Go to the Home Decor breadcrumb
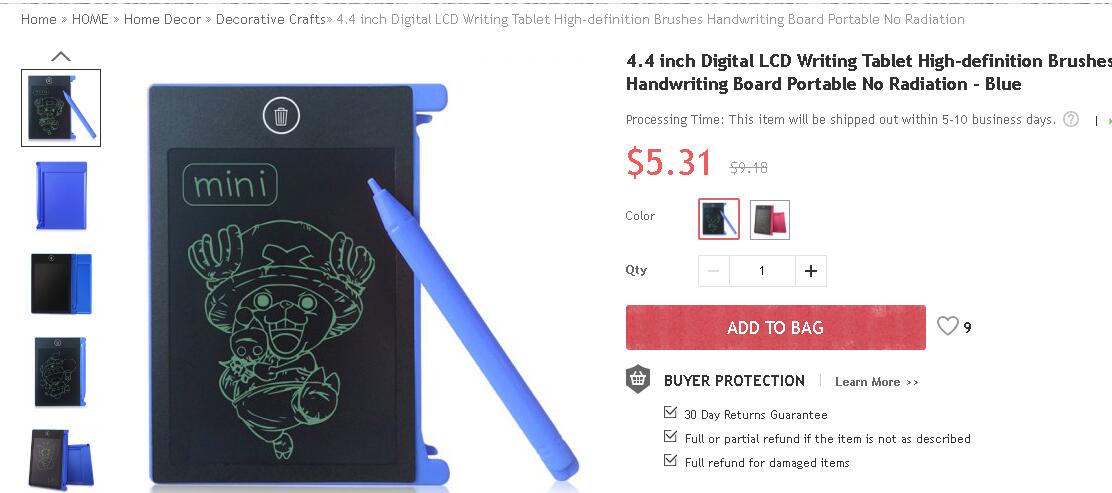 click(162, 19)
